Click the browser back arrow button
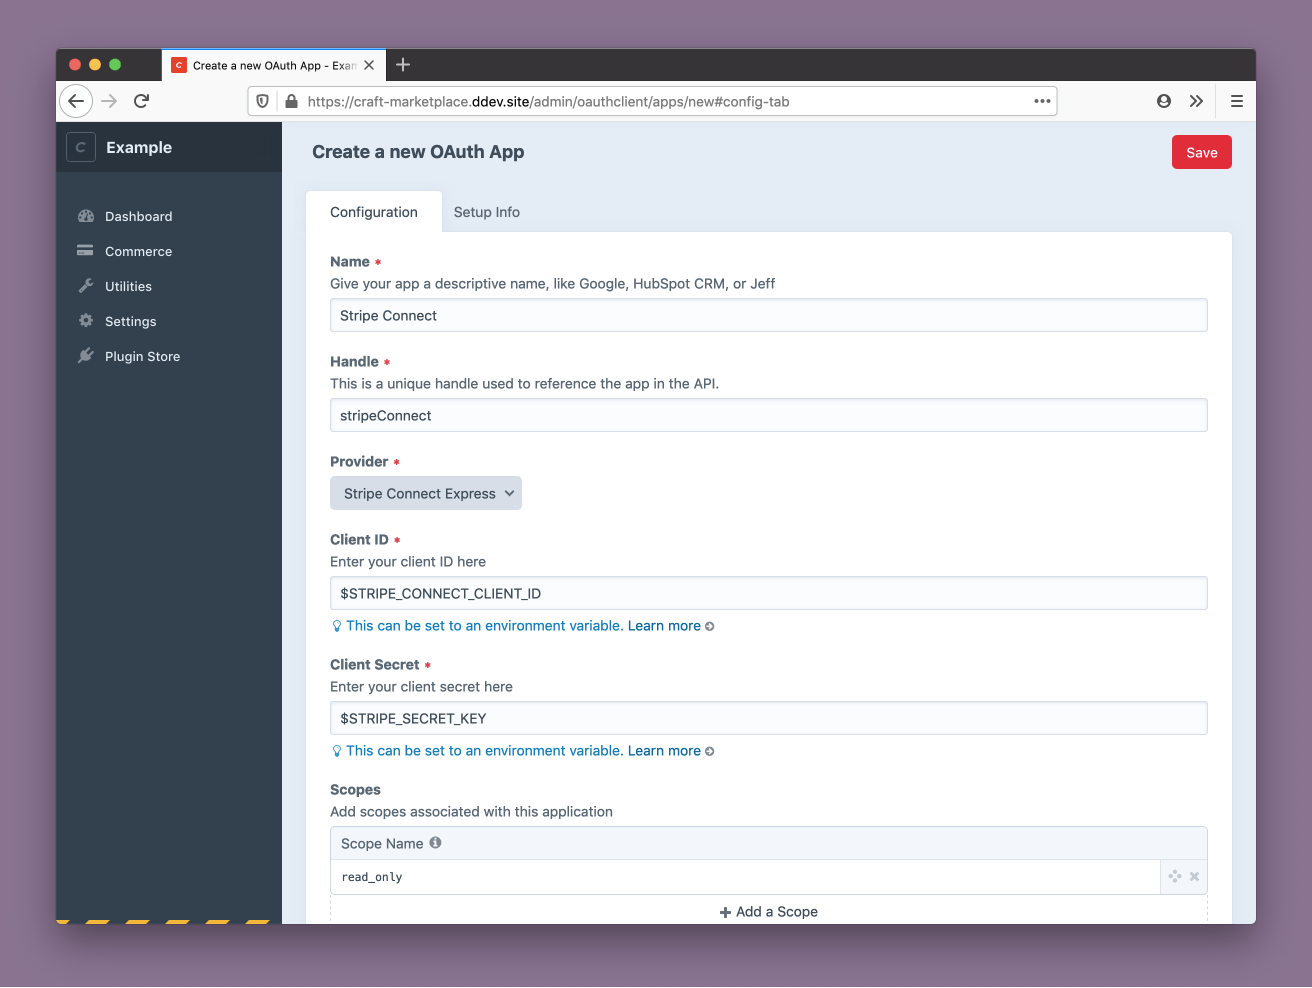This screenshot has width=1312, height=988. pyautogui.click(x=76, y=101)
